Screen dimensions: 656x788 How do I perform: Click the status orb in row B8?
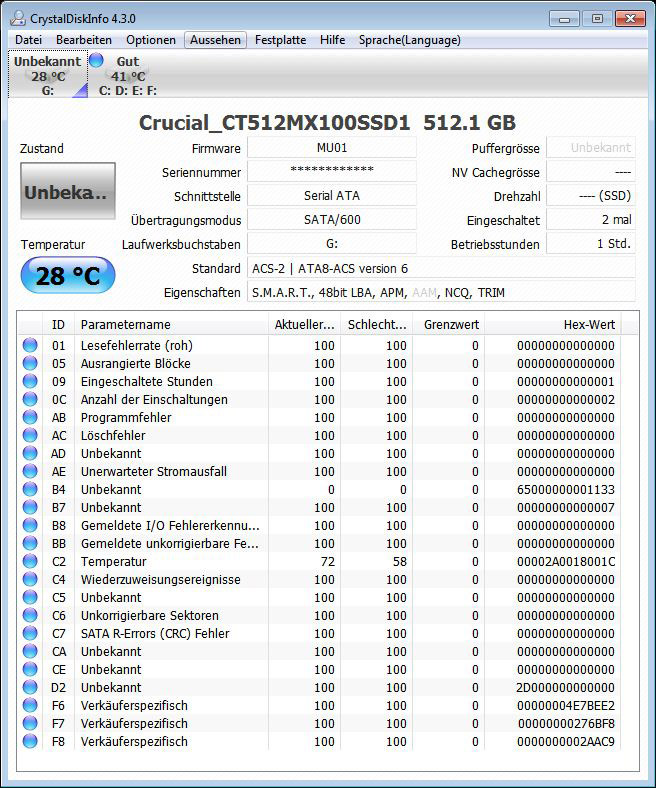(30, 525)
